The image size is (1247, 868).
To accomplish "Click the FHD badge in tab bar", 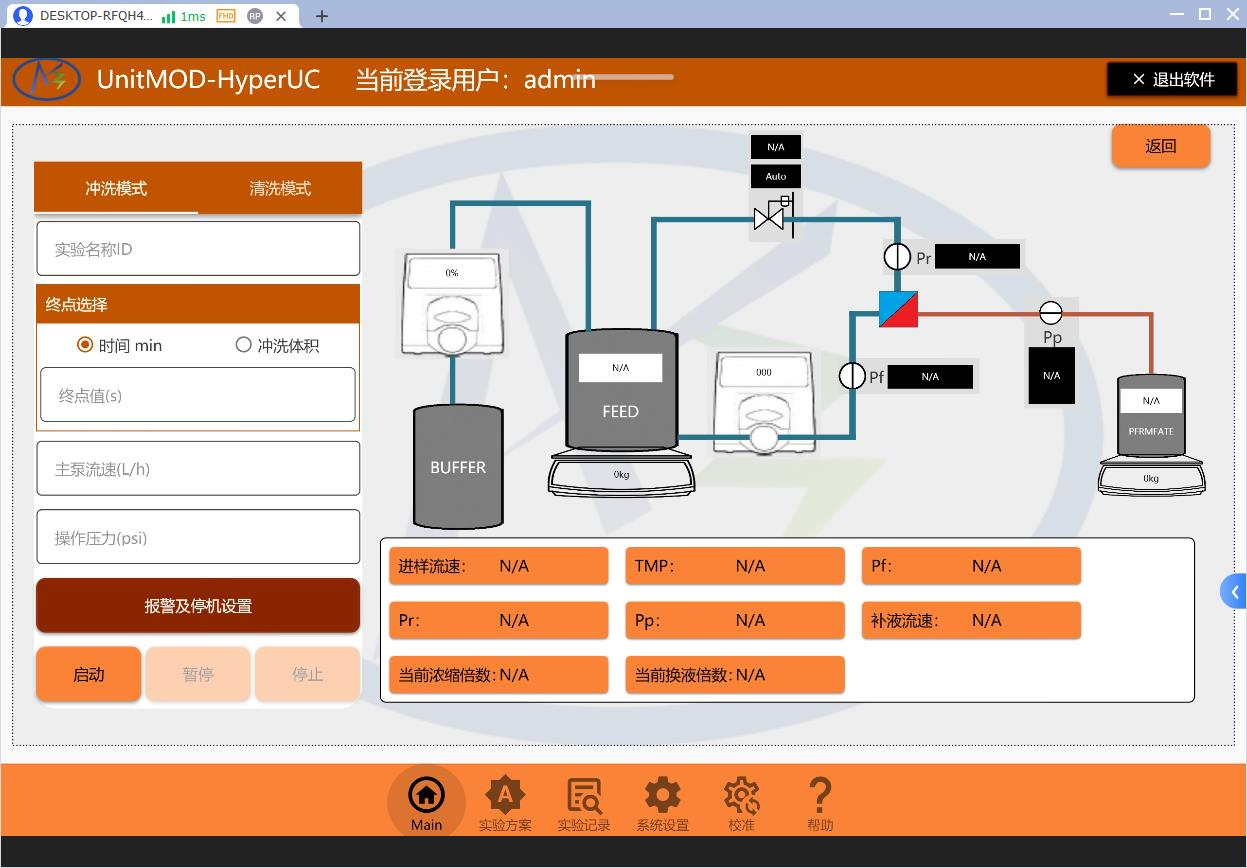I will (226, 16).
